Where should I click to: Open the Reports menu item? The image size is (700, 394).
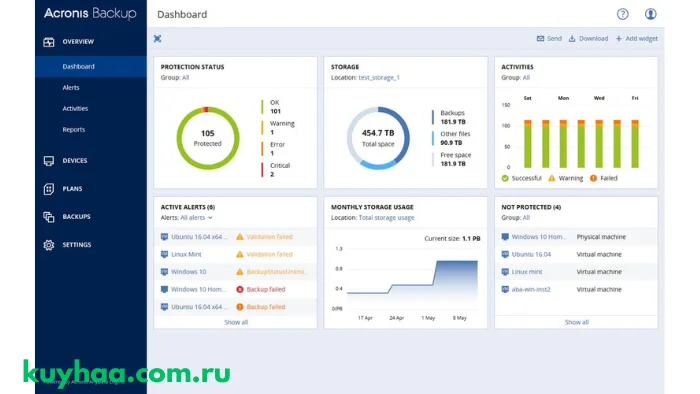[74, 129]
